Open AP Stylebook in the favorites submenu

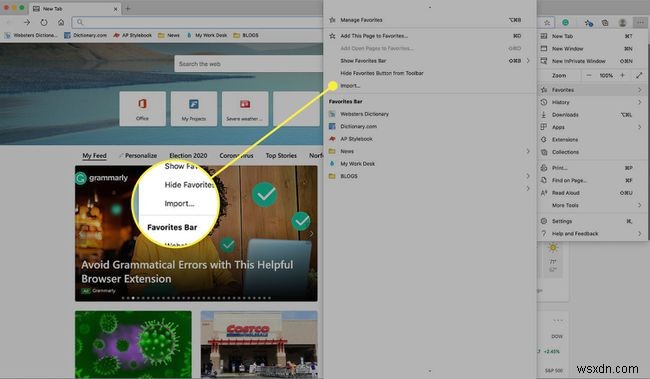click(429, 138)
